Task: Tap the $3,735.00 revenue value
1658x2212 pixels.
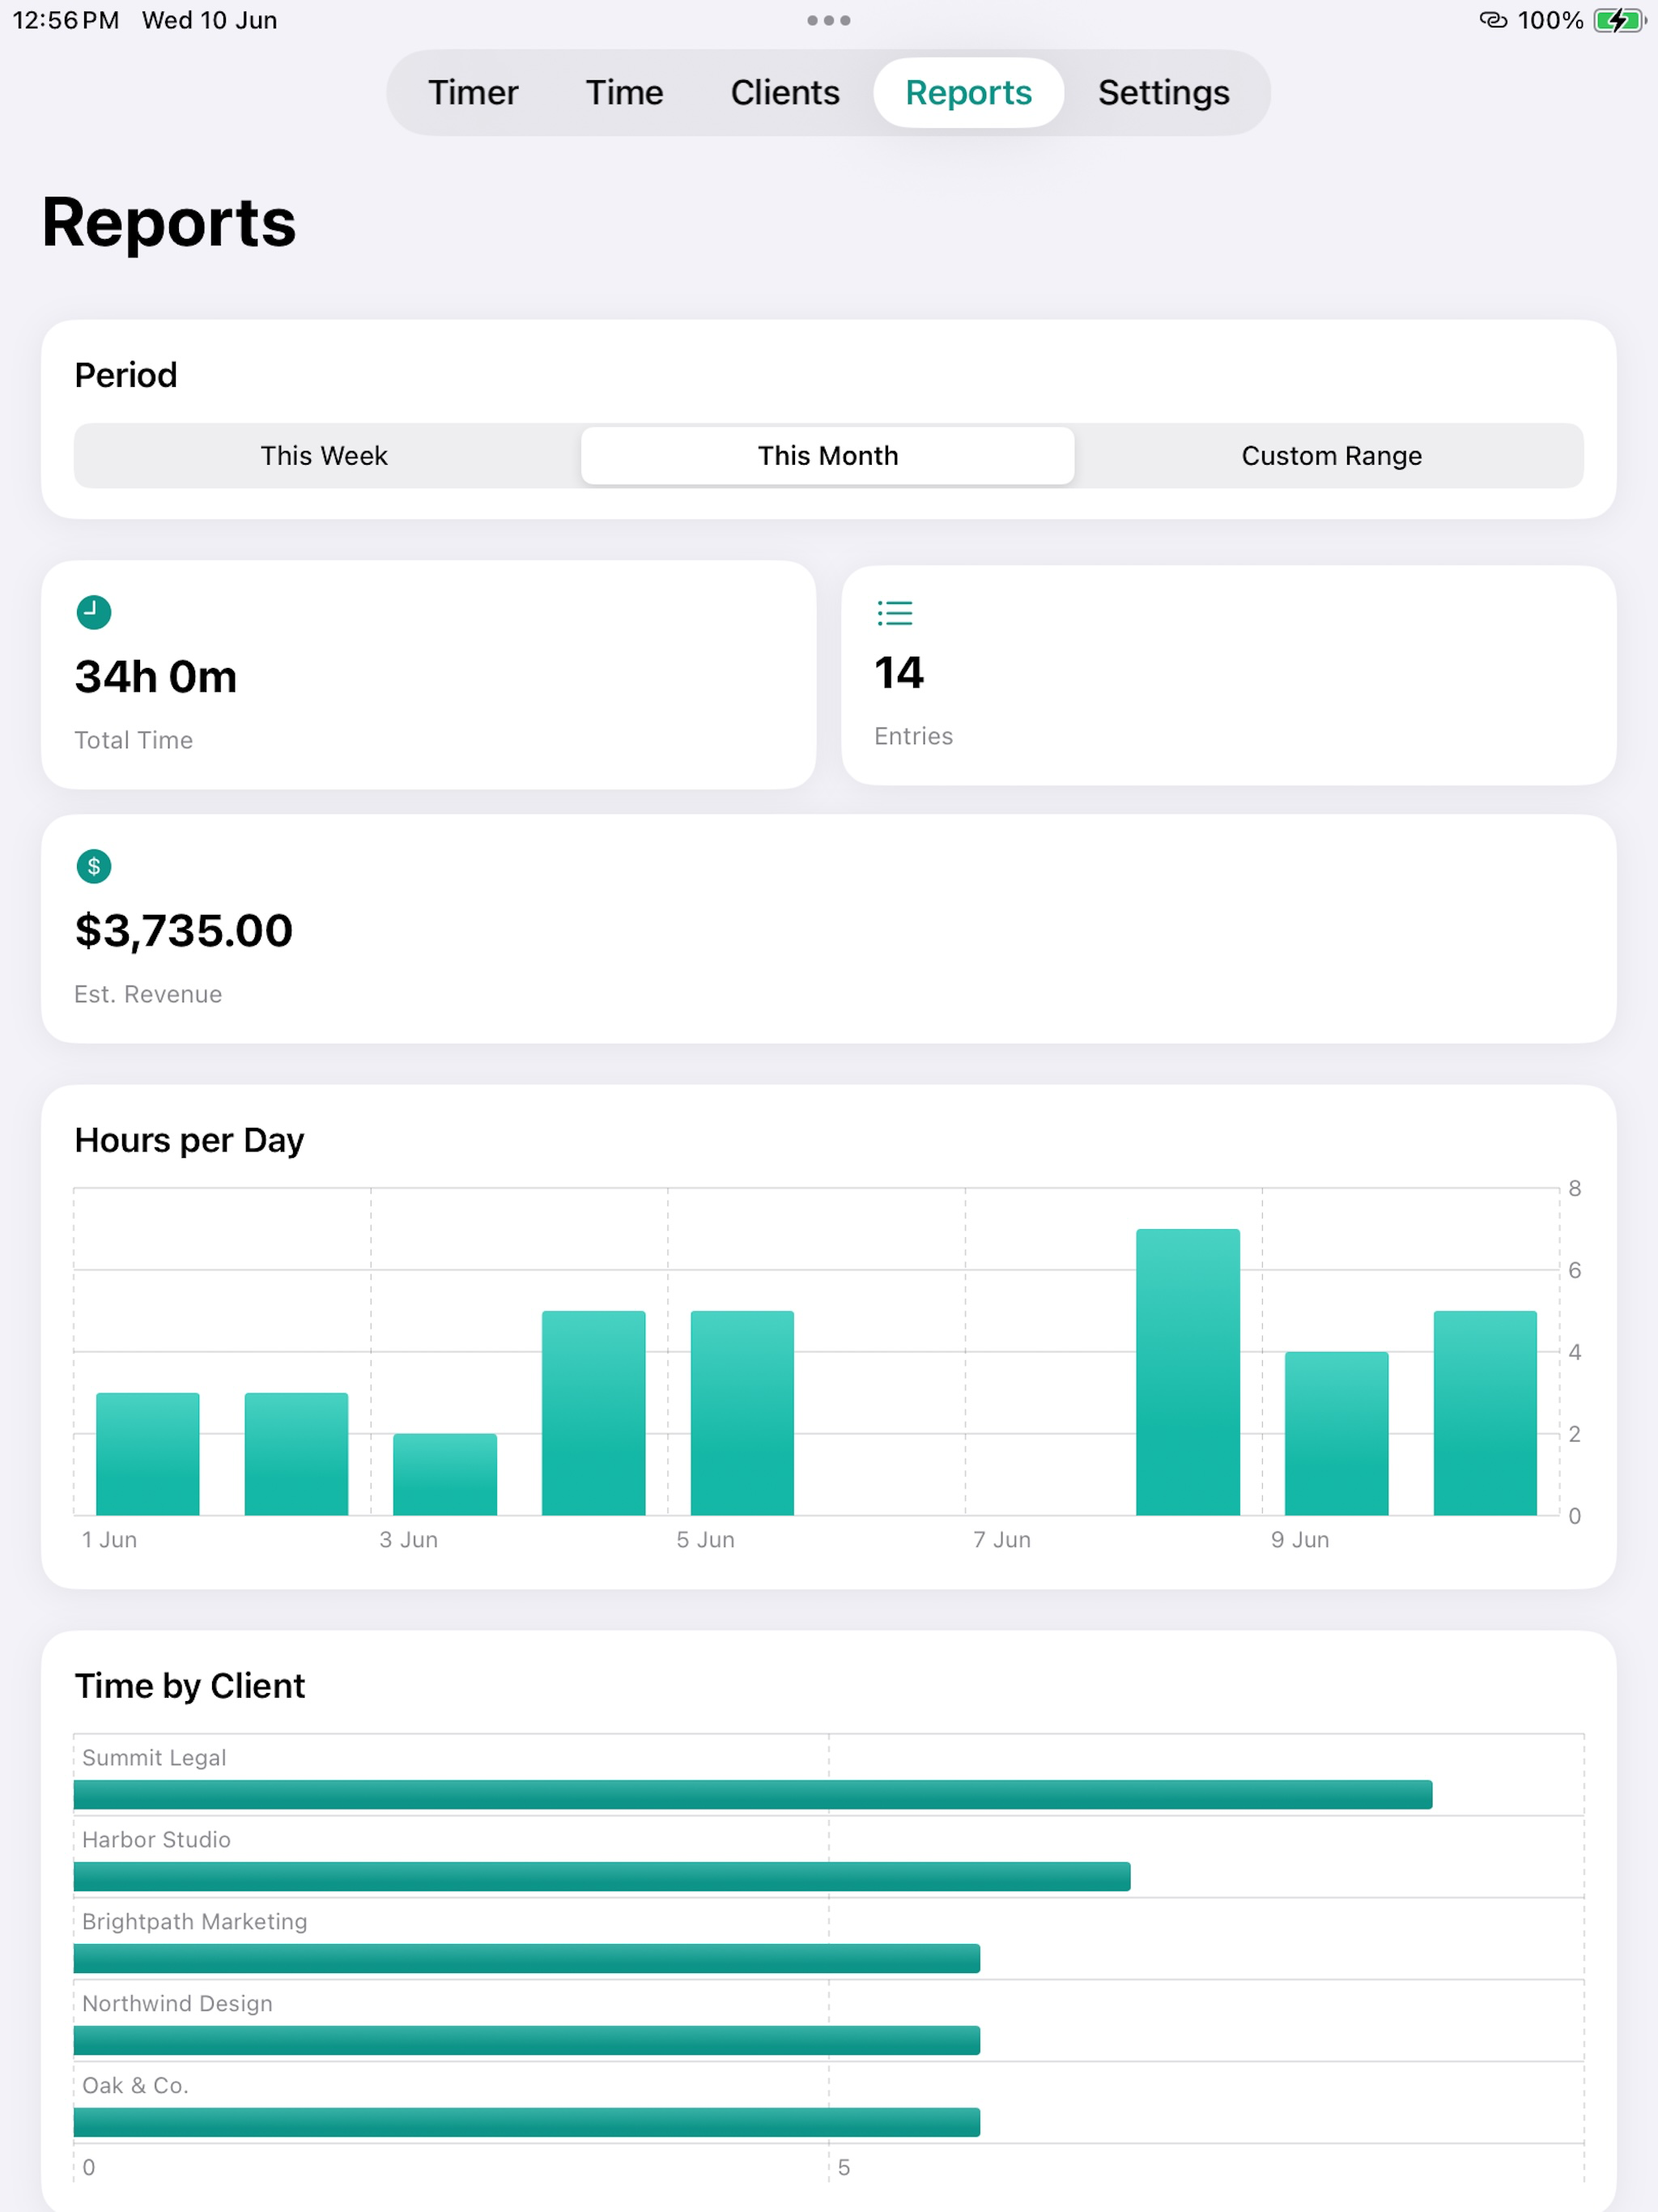Action: point(184,931)
